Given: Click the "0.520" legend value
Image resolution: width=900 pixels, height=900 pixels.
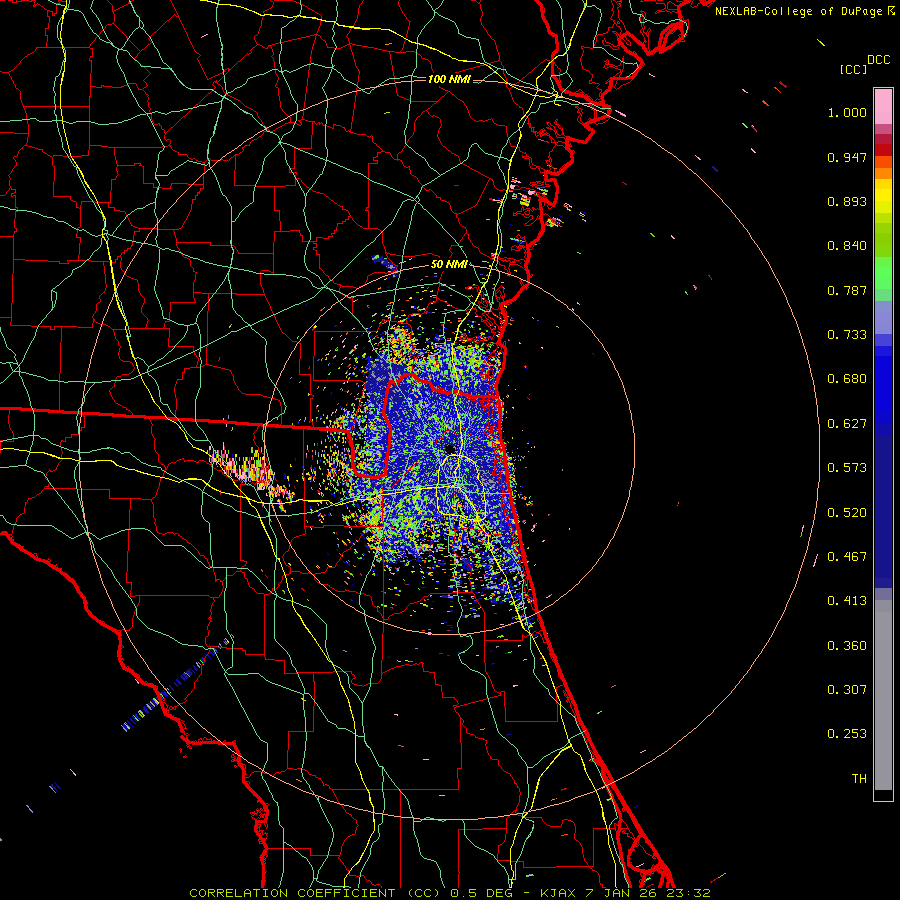Looking at the screenshot, I should click(x=847, y=513).
